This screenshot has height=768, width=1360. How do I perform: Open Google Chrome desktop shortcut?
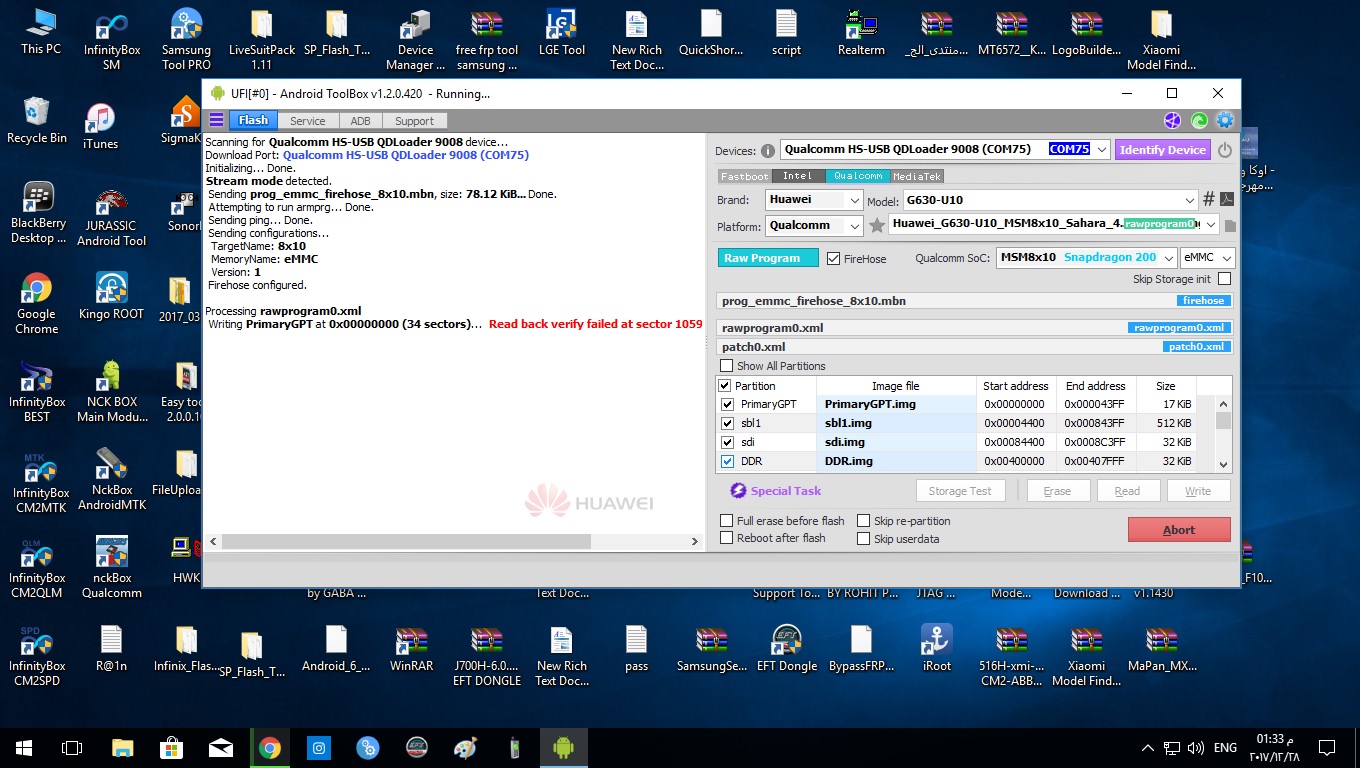pos(37,304)
